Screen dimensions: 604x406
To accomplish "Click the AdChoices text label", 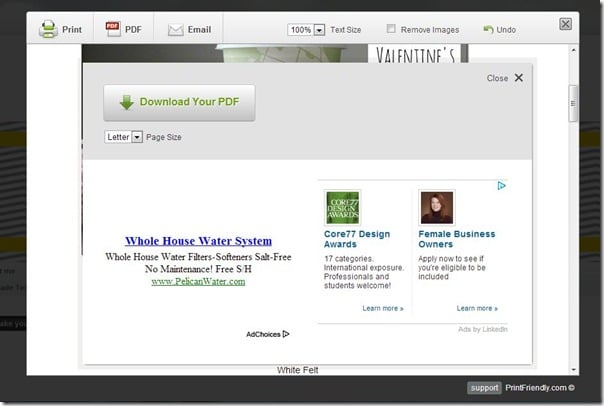I will [x=263, y=334].
